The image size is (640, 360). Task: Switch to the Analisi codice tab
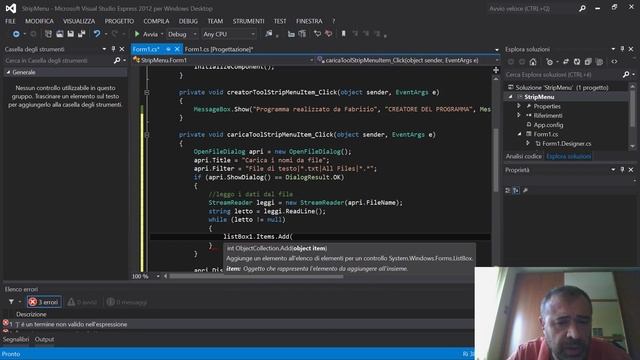click(x=524, y=157)
